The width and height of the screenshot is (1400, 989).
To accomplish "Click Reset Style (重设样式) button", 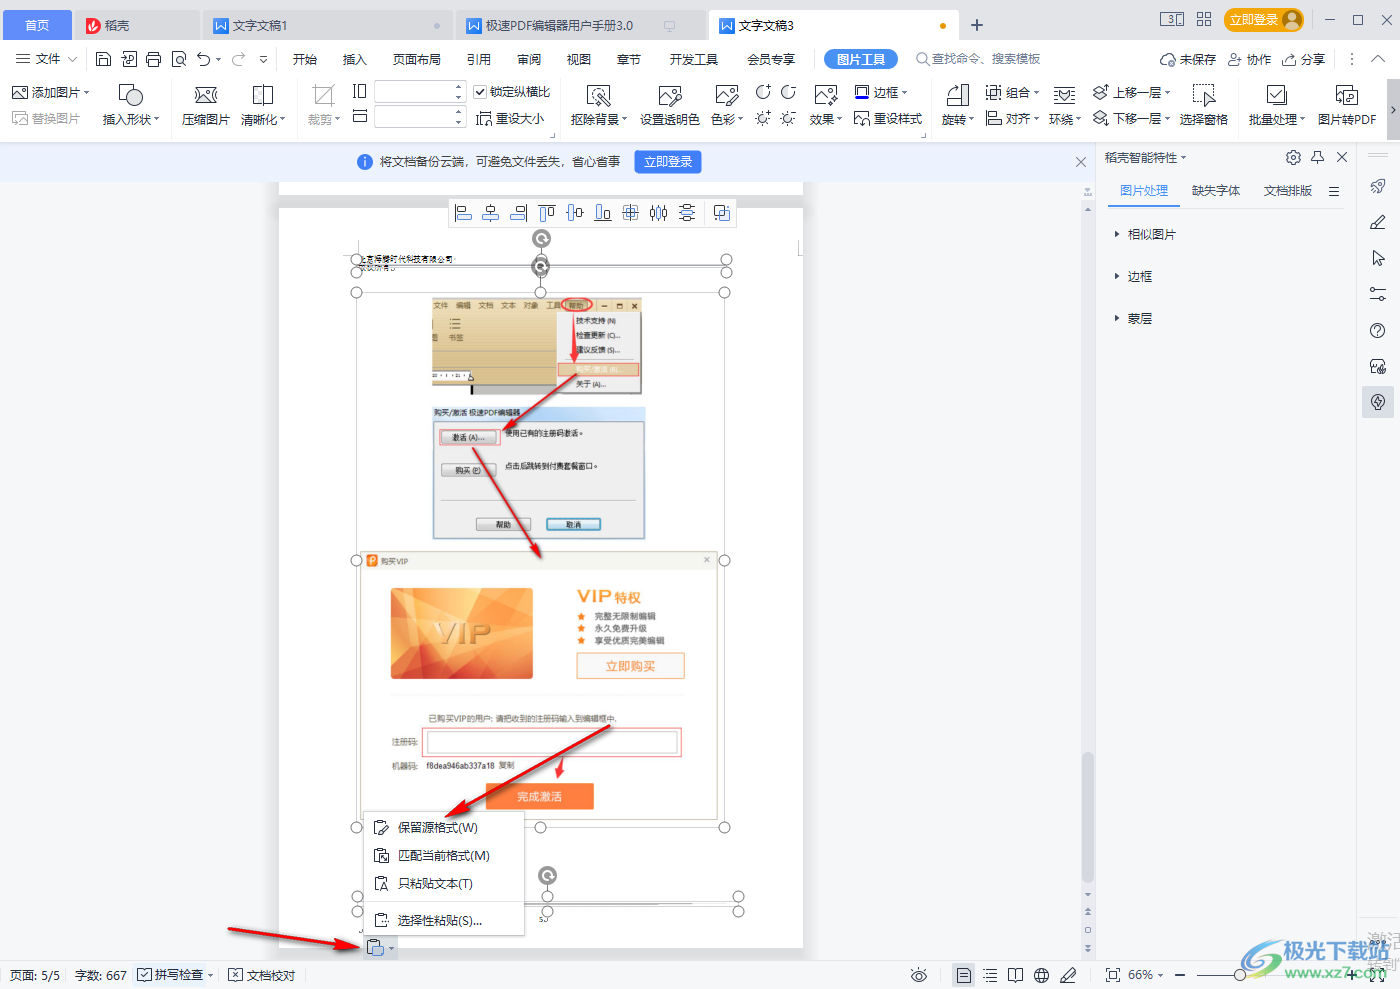I will [x=888, y=118].
